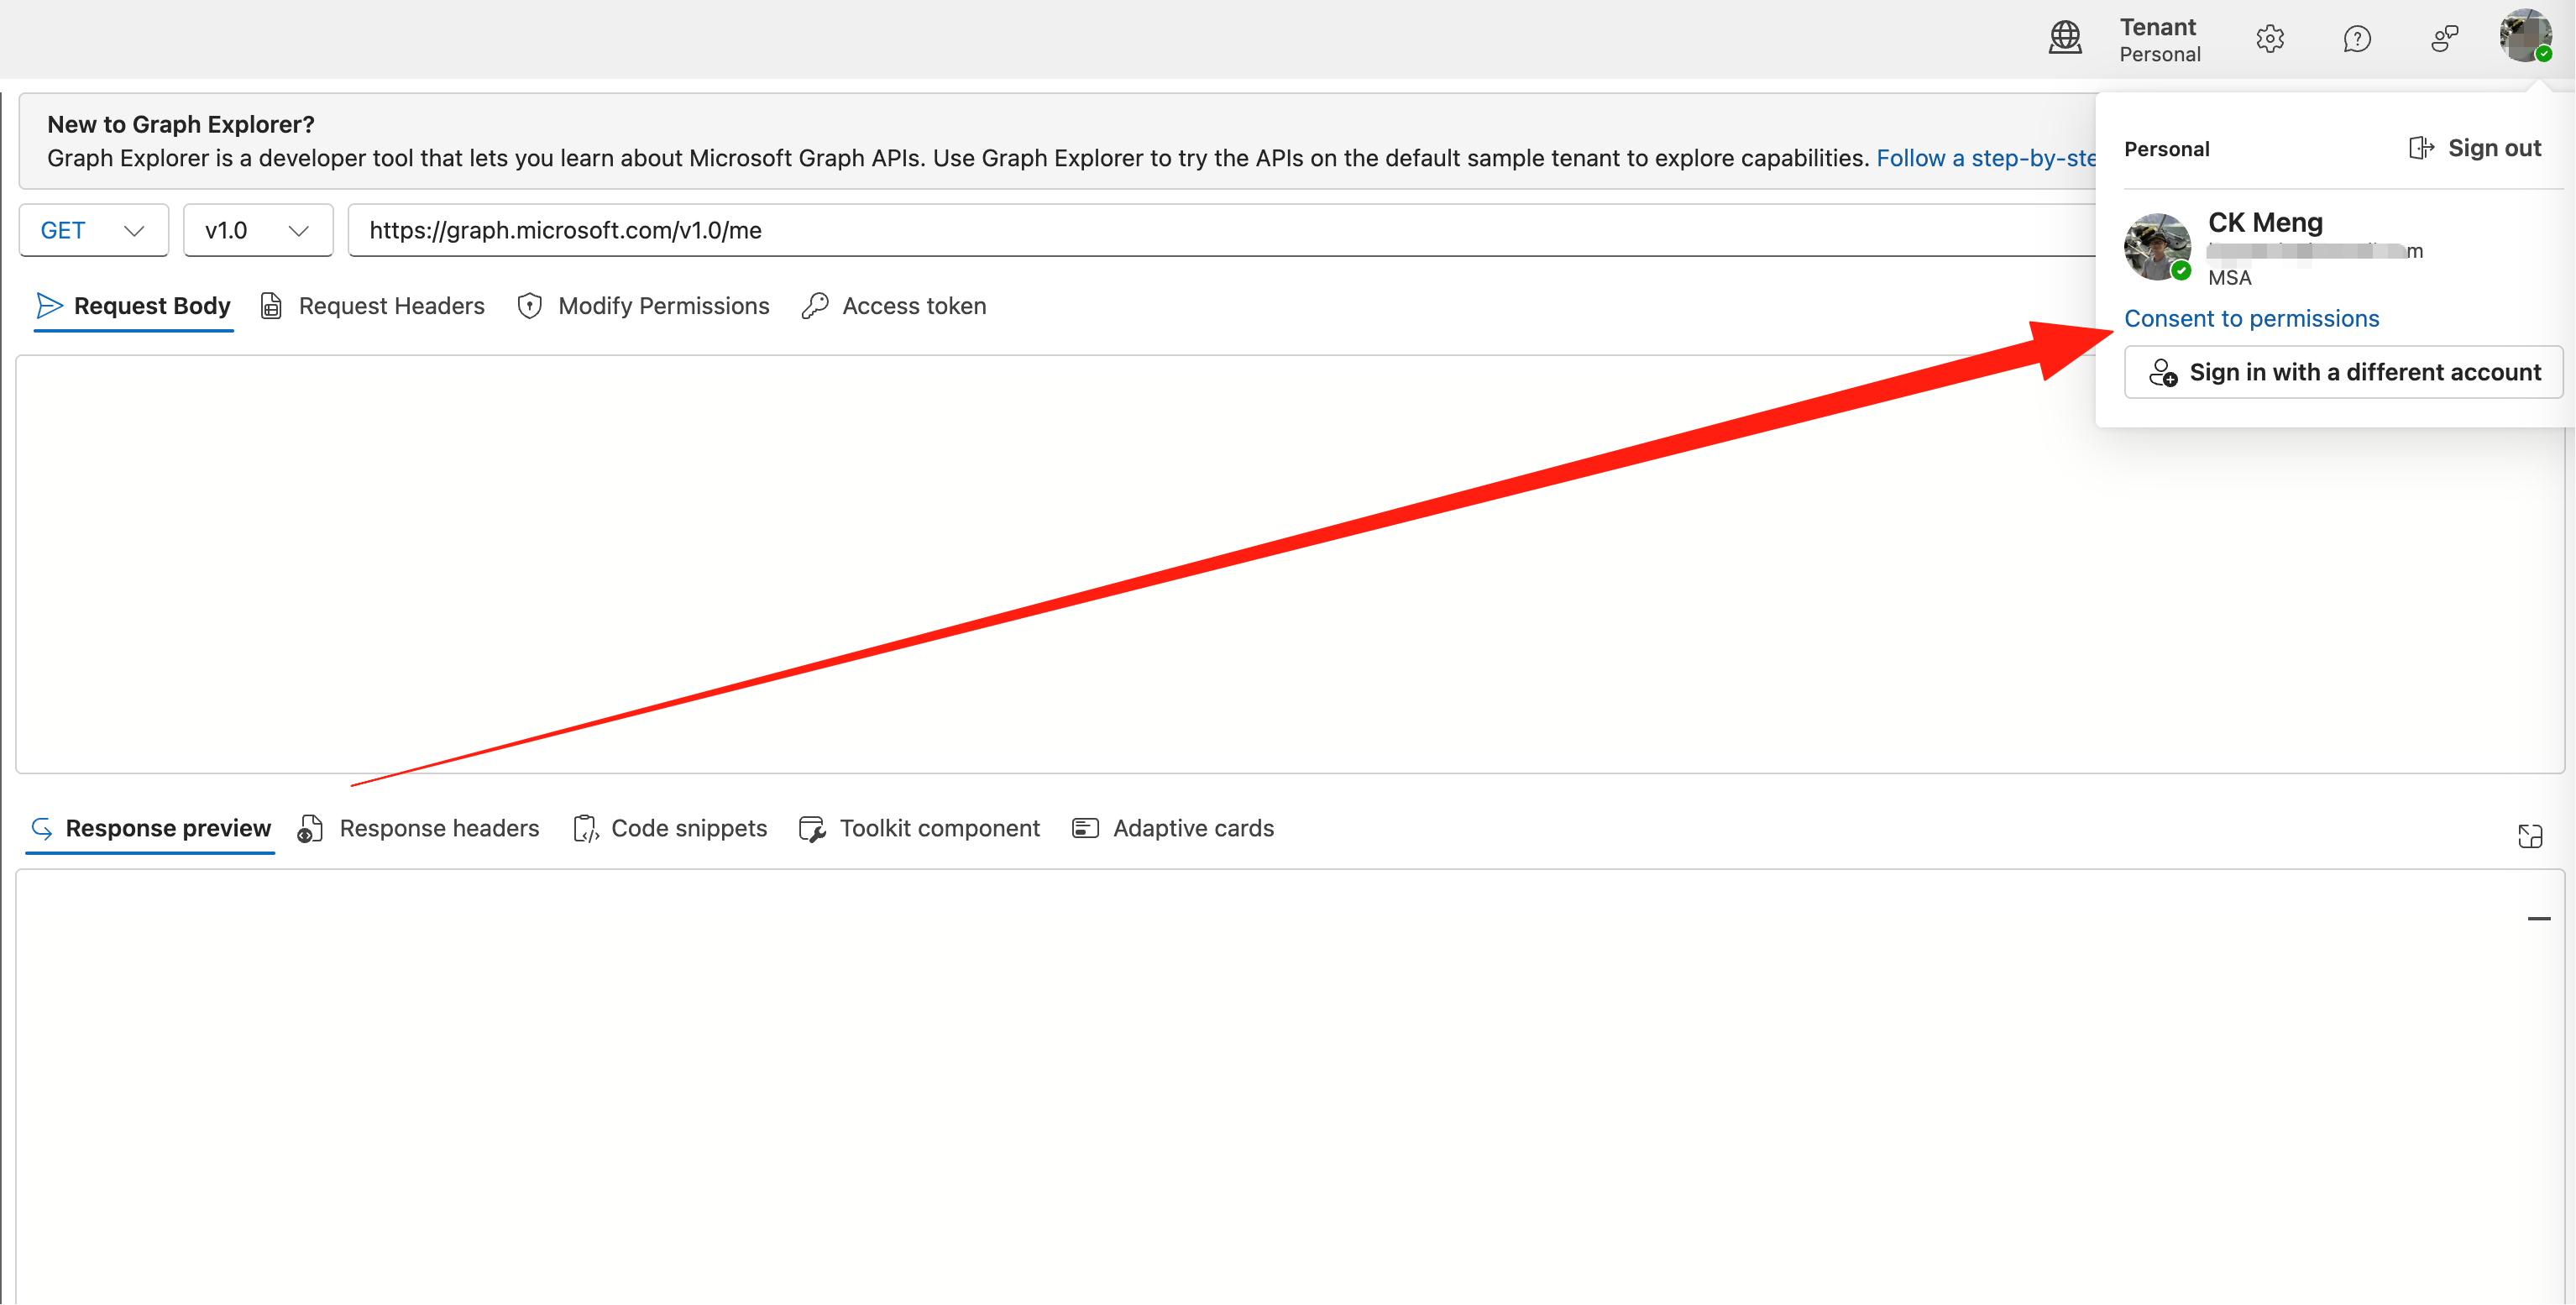Expand response area with expand icon
The image size is (2576, 1305).
[2530, 836]
